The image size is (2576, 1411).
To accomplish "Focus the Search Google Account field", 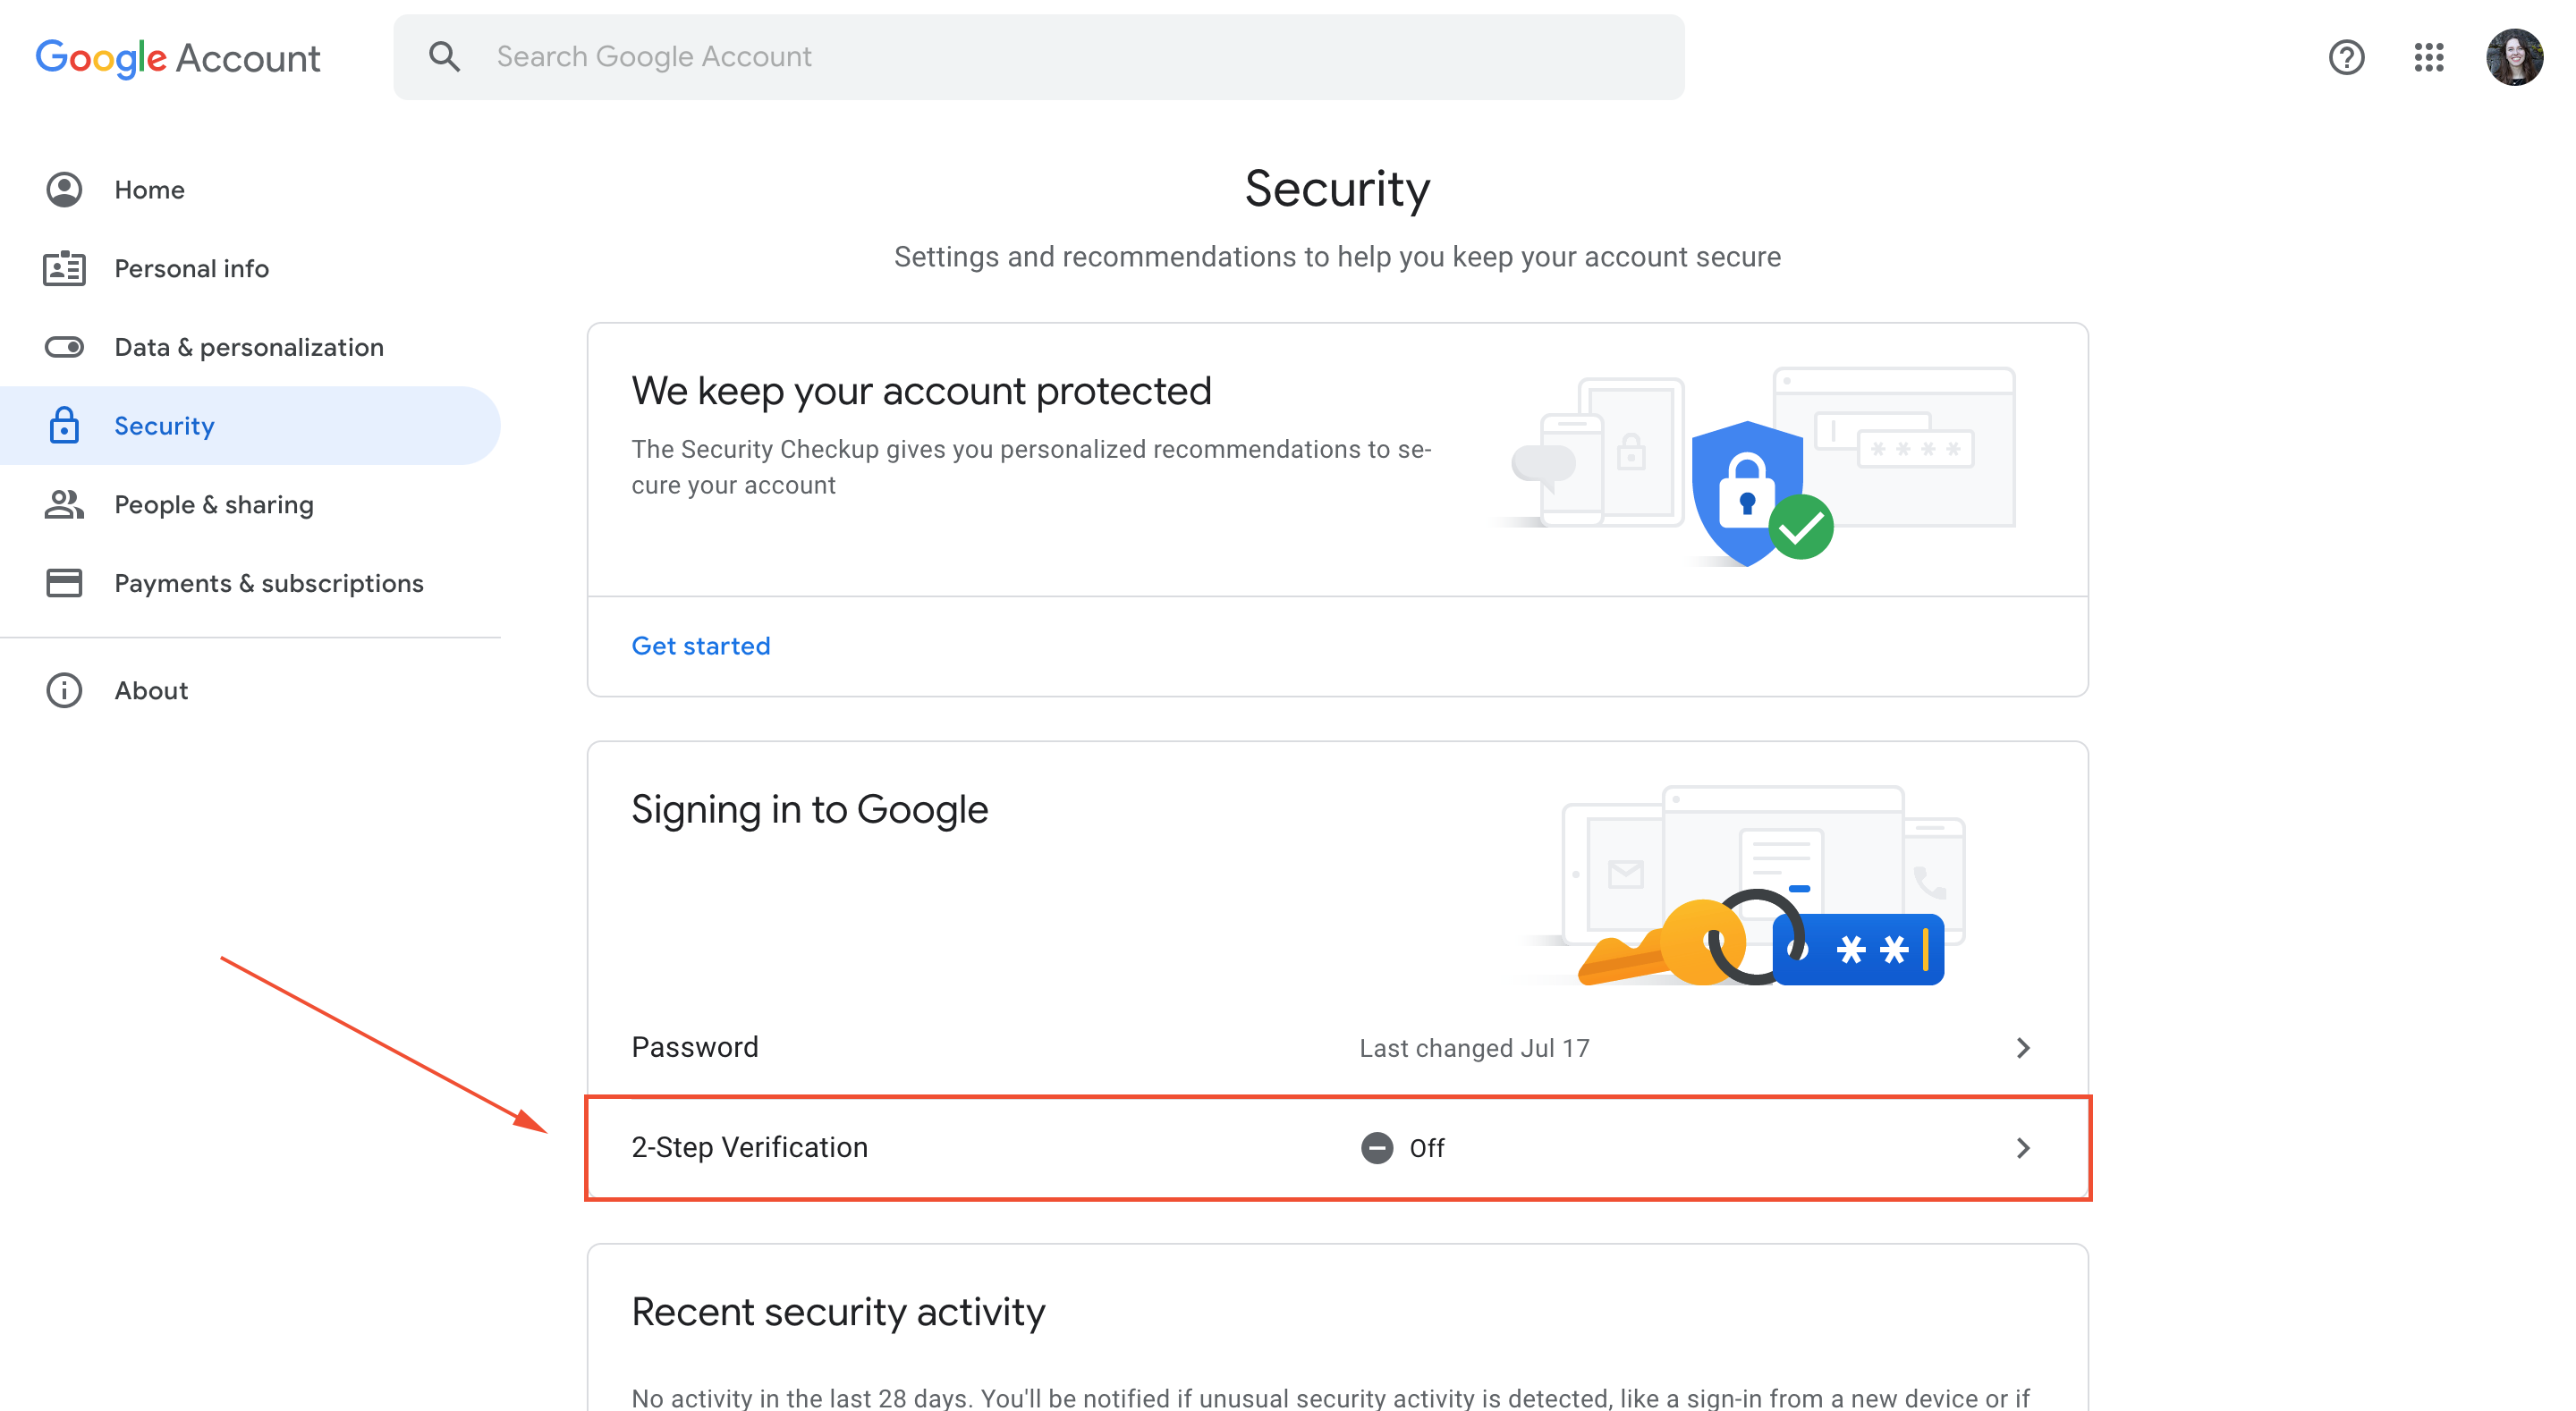I will coord(1038,57).
